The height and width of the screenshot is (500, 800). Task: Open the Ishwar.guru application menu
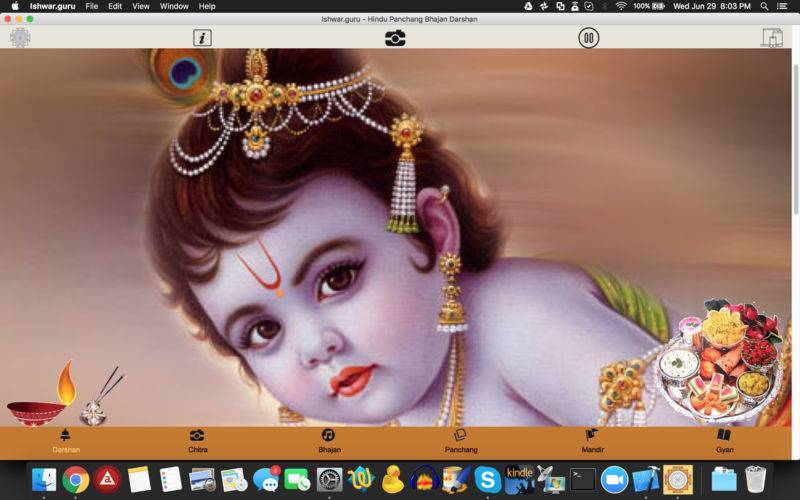tap(51, 6)
